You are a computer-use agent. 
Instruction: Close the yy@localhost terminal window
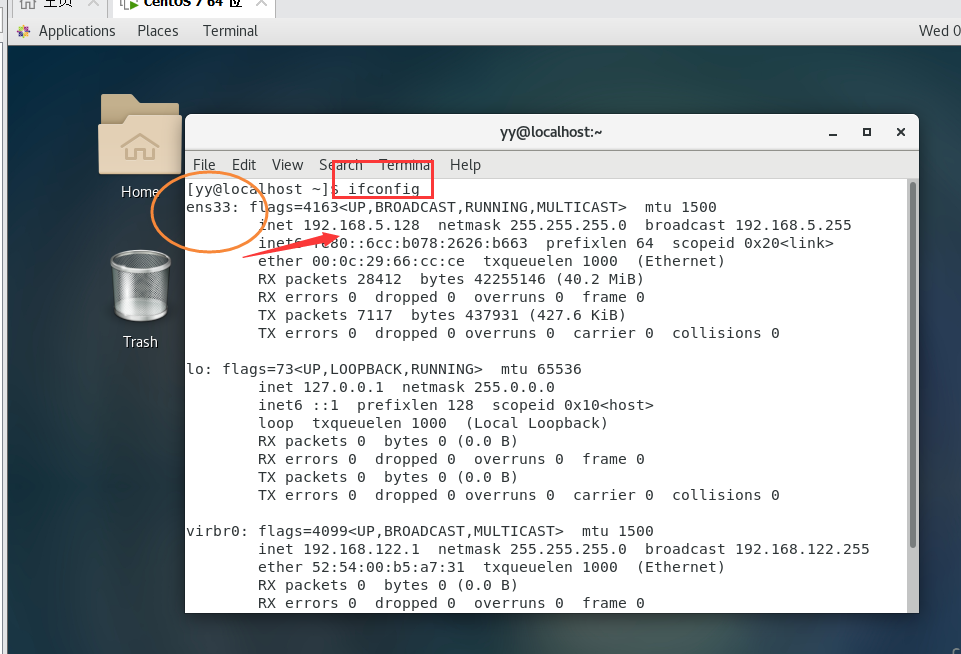pos(900,132)
